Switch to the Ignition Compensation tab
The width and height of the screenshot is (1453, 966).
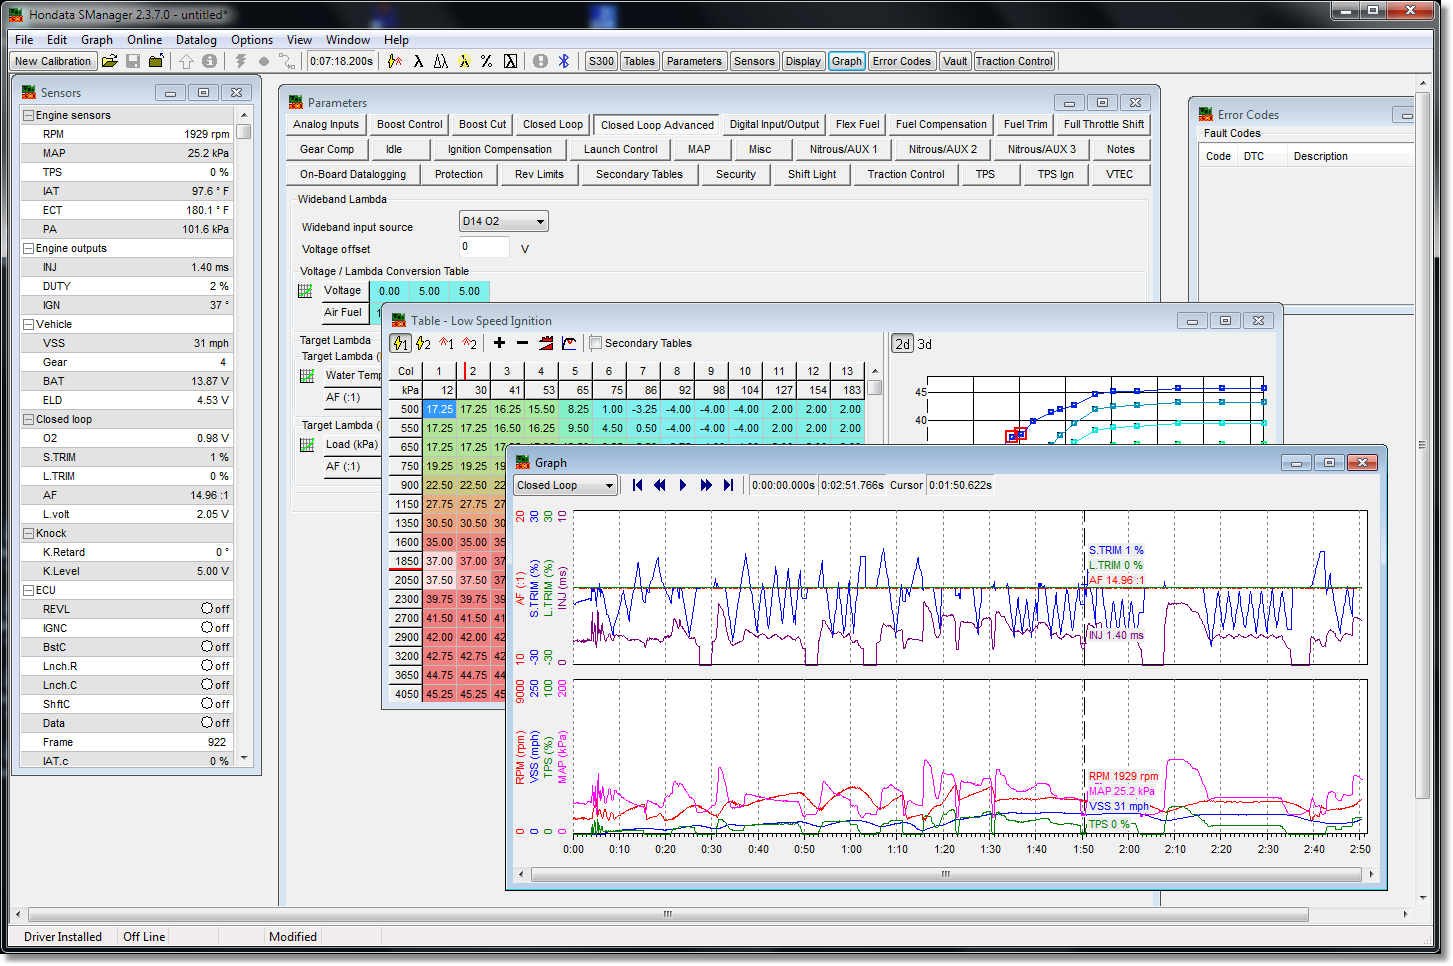499,150
